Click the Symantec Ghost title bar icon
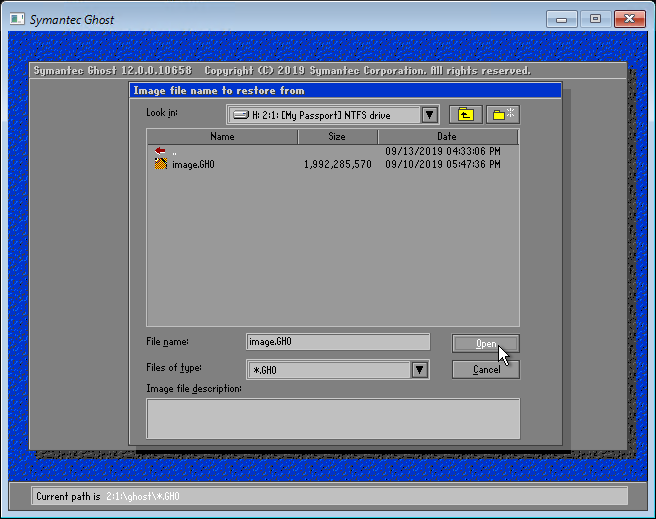Image resolution: width=656 pixels, height=519 pixels. click(17, 19)
